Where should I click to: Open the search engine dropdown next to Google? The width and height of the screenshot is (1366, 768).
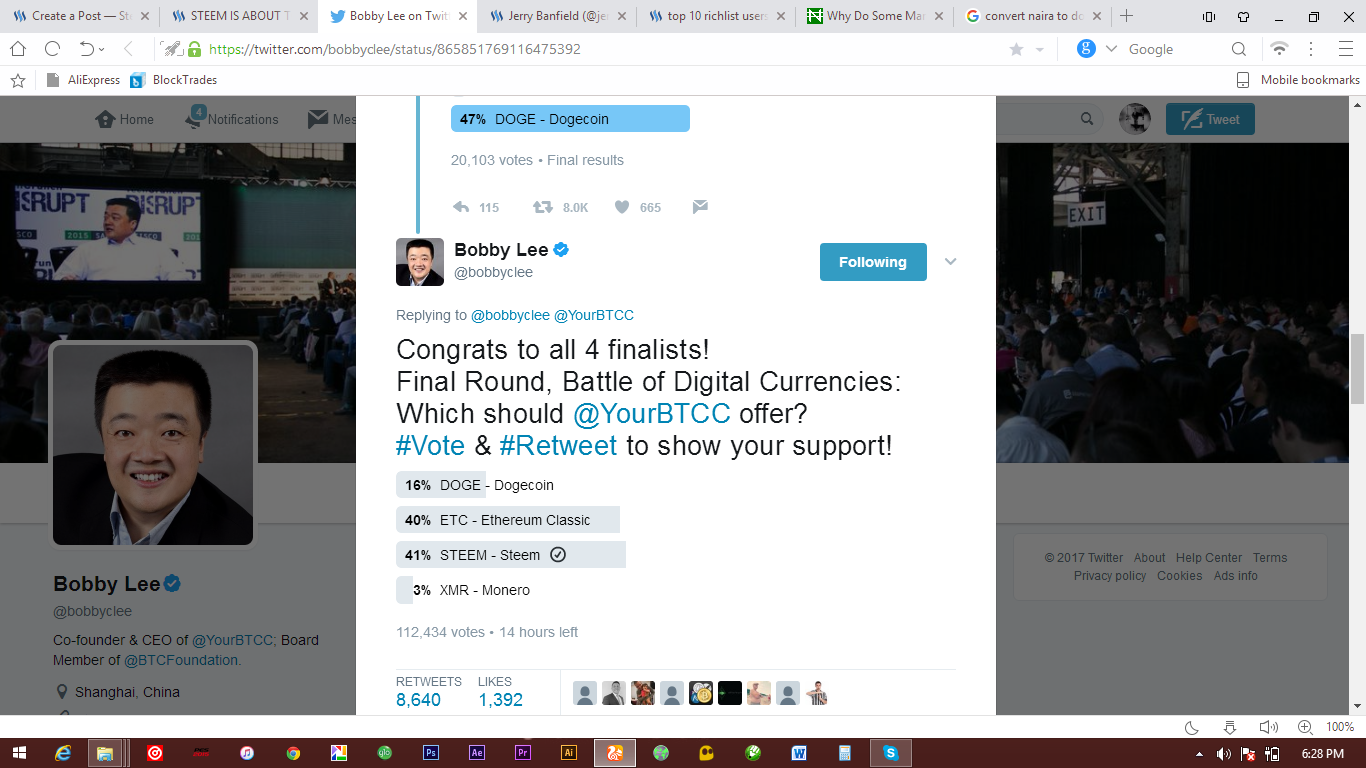[x=1112, y=49]
